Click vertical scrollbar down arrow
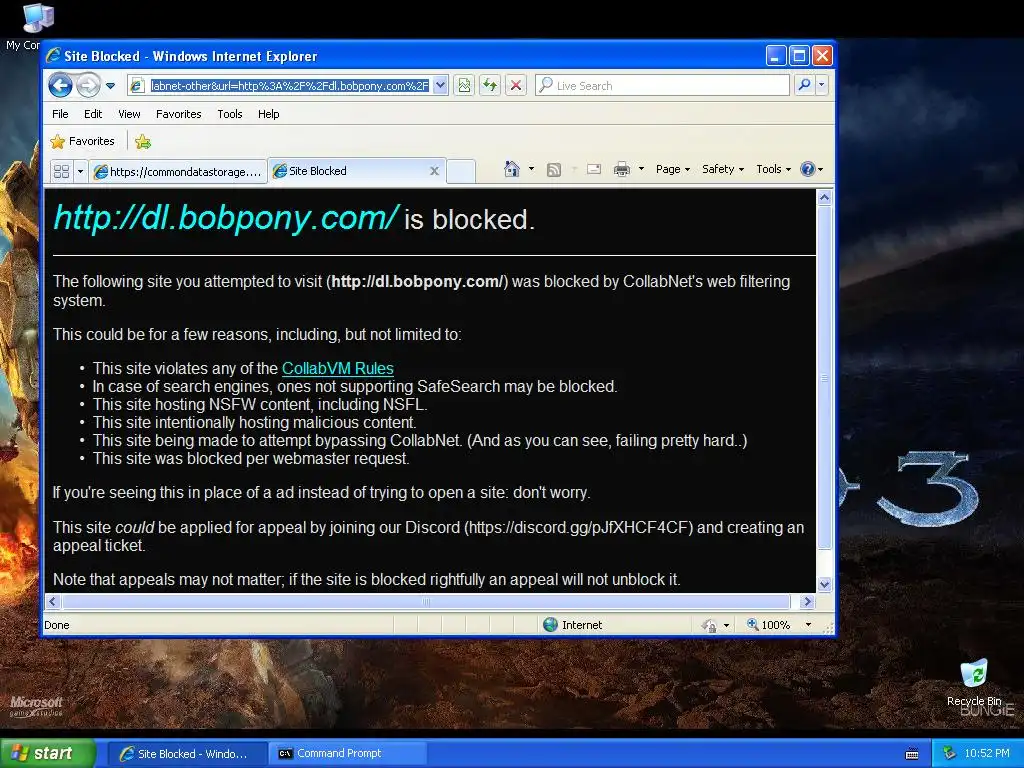1024x768 pixels. tap(824, 584)
